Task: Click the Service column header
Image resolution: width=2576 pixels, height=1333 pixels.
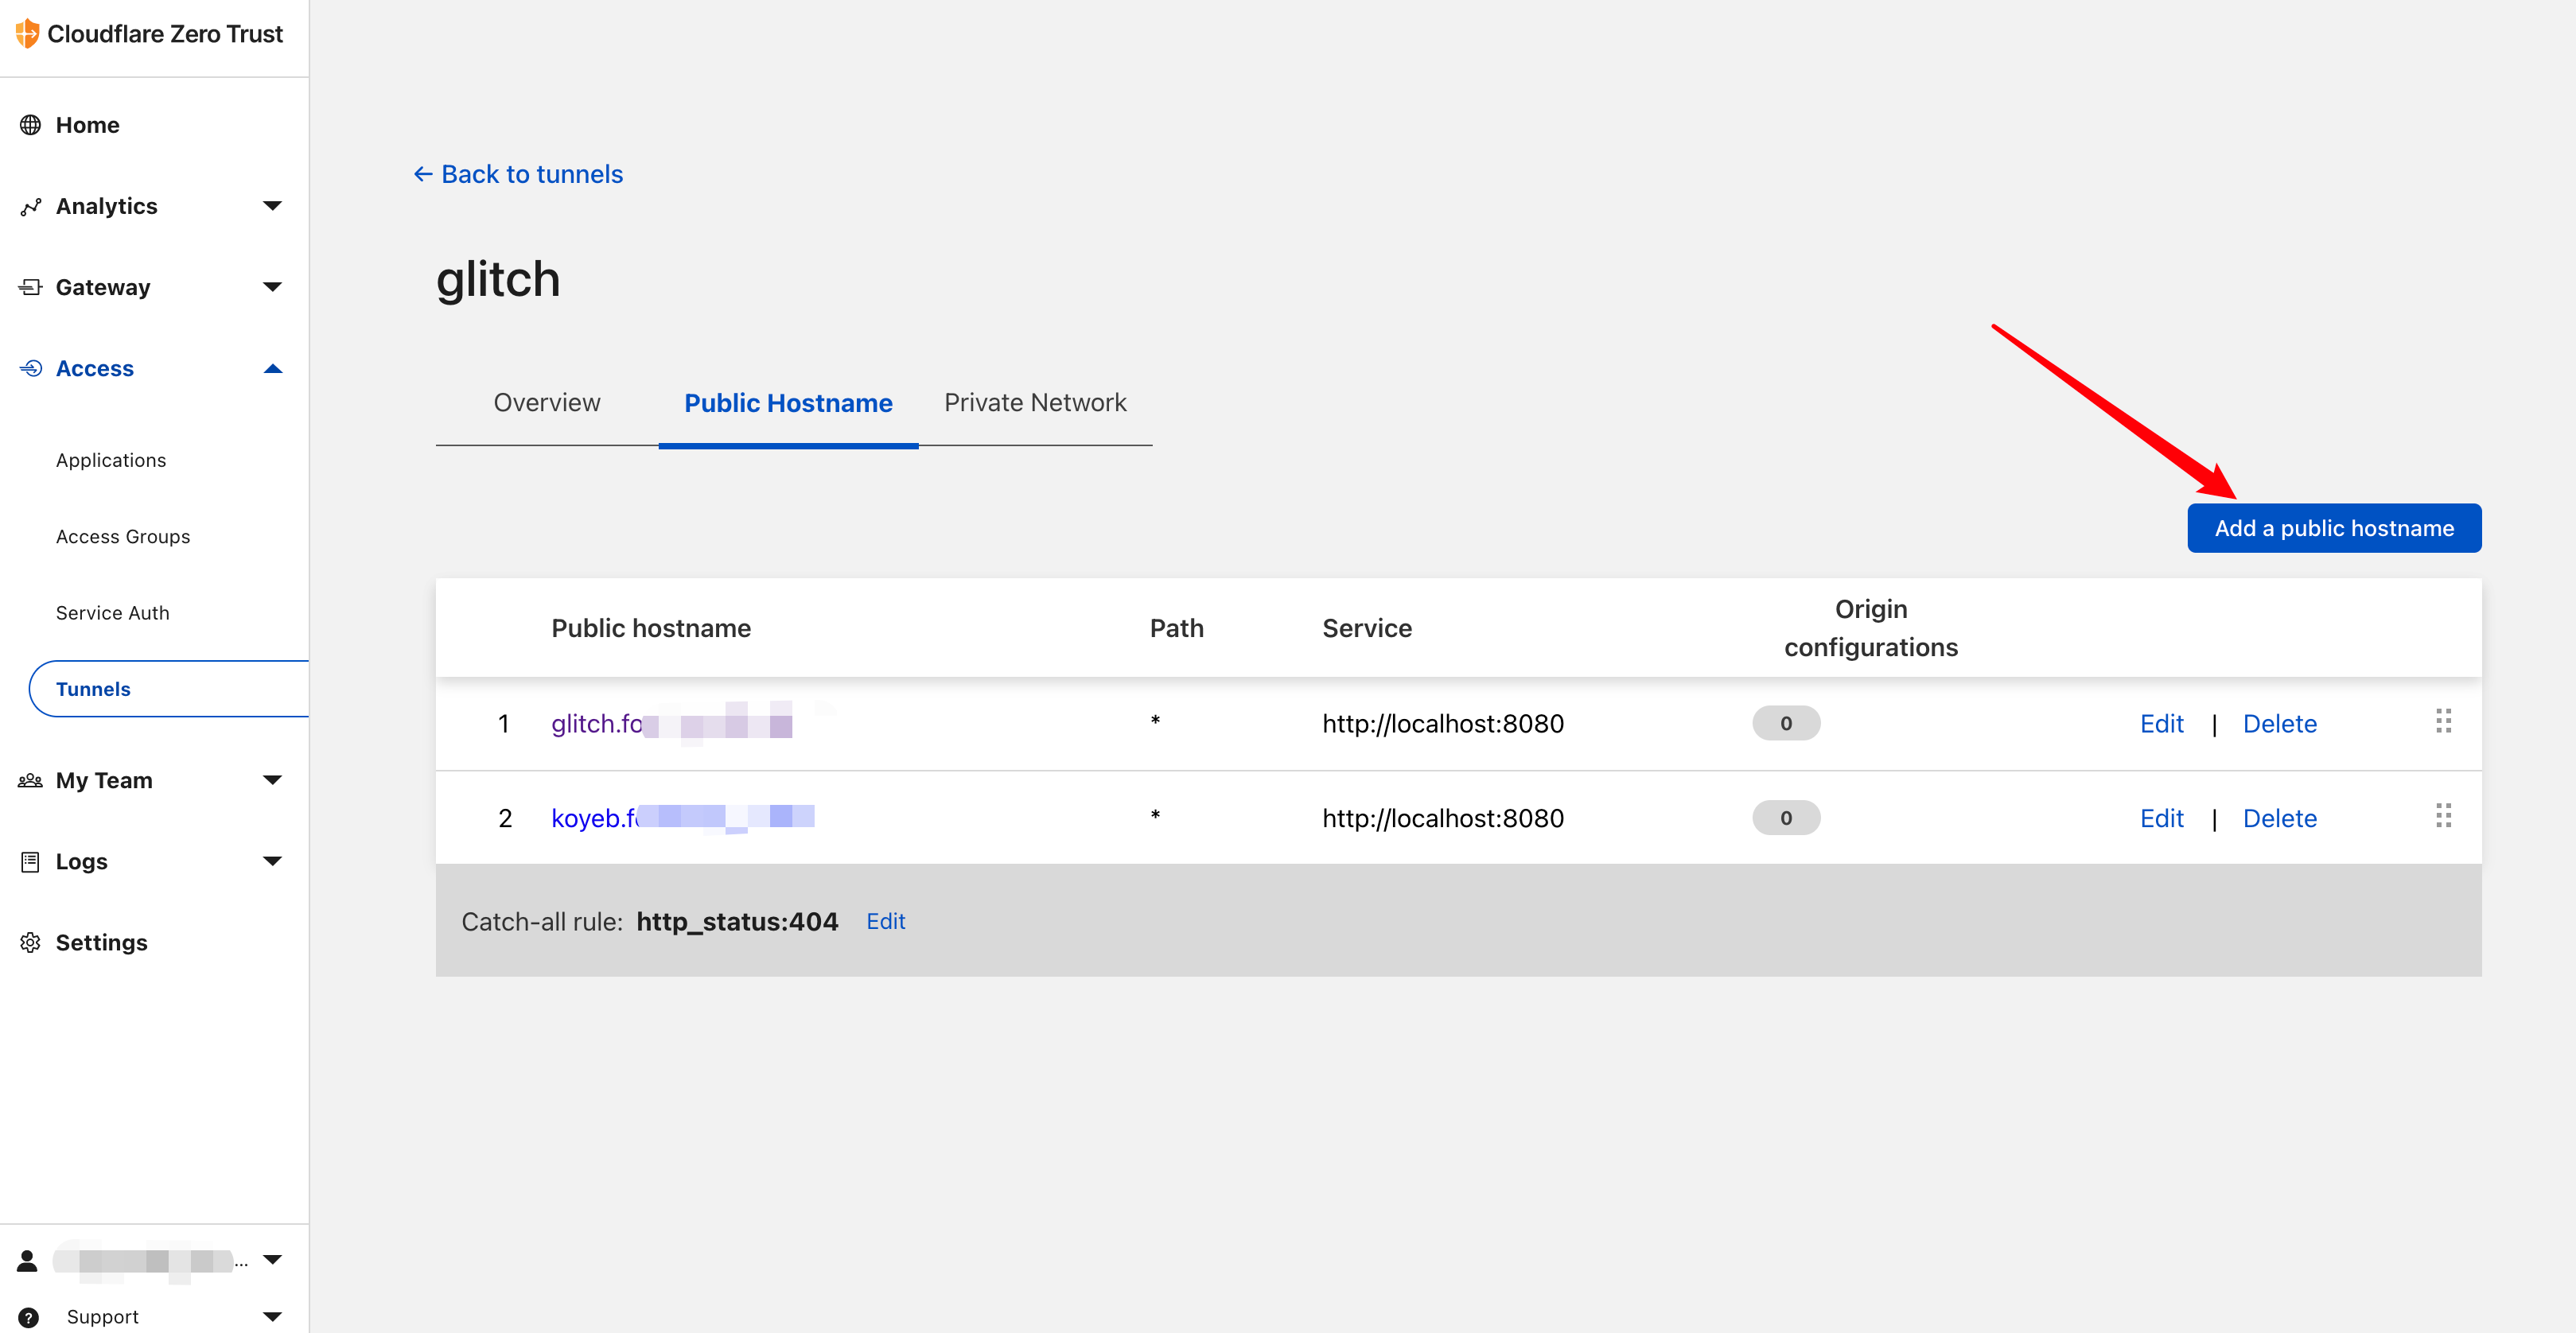Action: [1367, 628]
